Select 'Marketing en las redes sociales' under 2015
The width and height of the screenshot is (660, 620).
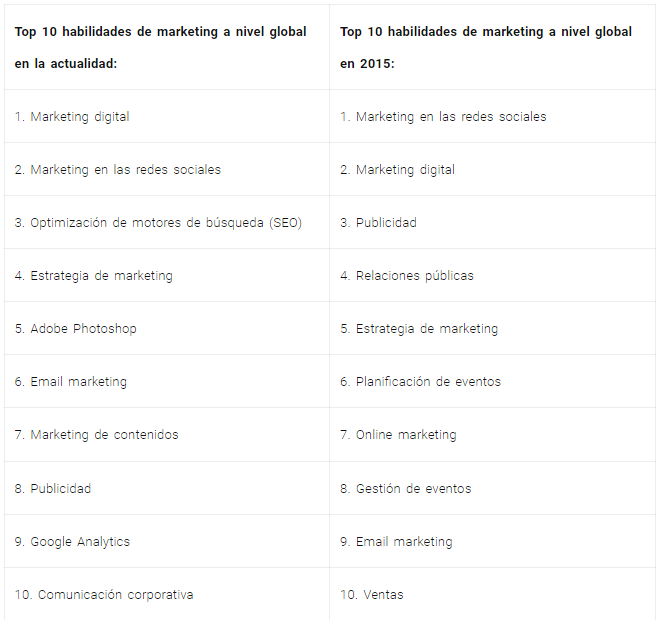492,116
